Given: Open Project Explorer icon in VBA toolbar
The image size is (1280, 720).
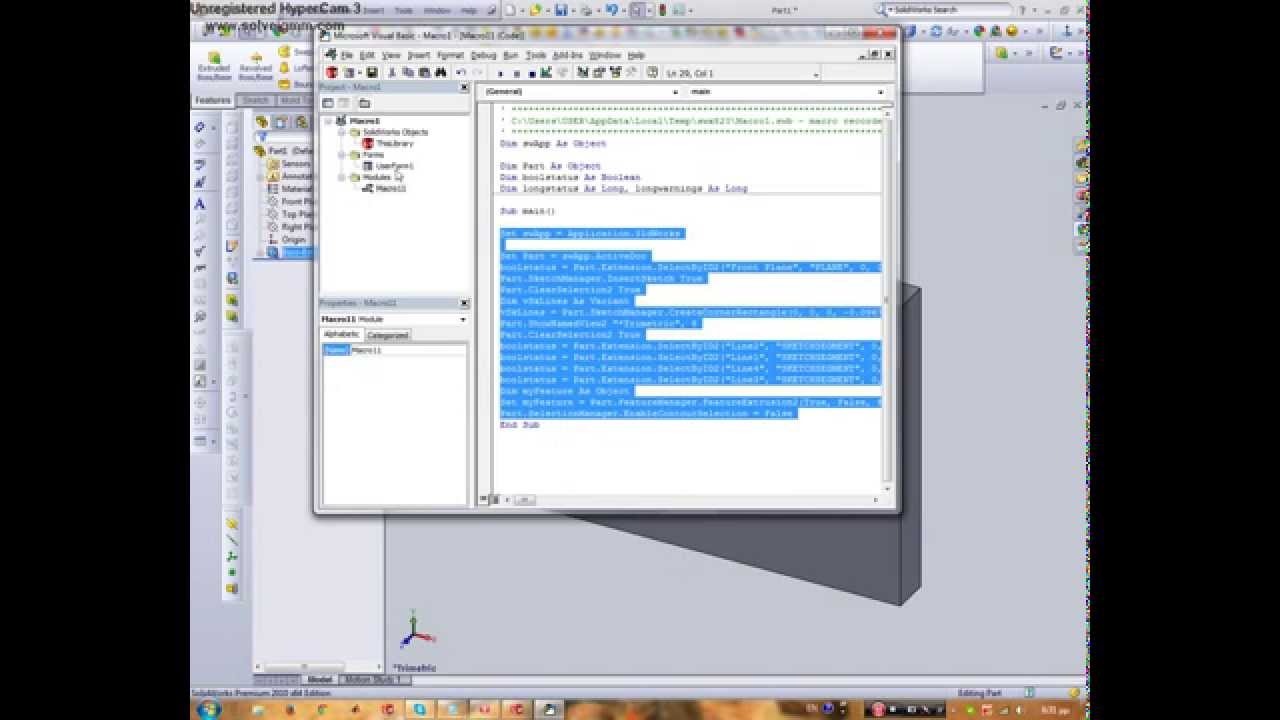Looking at the screenshot, I should (x=583, y=73).
